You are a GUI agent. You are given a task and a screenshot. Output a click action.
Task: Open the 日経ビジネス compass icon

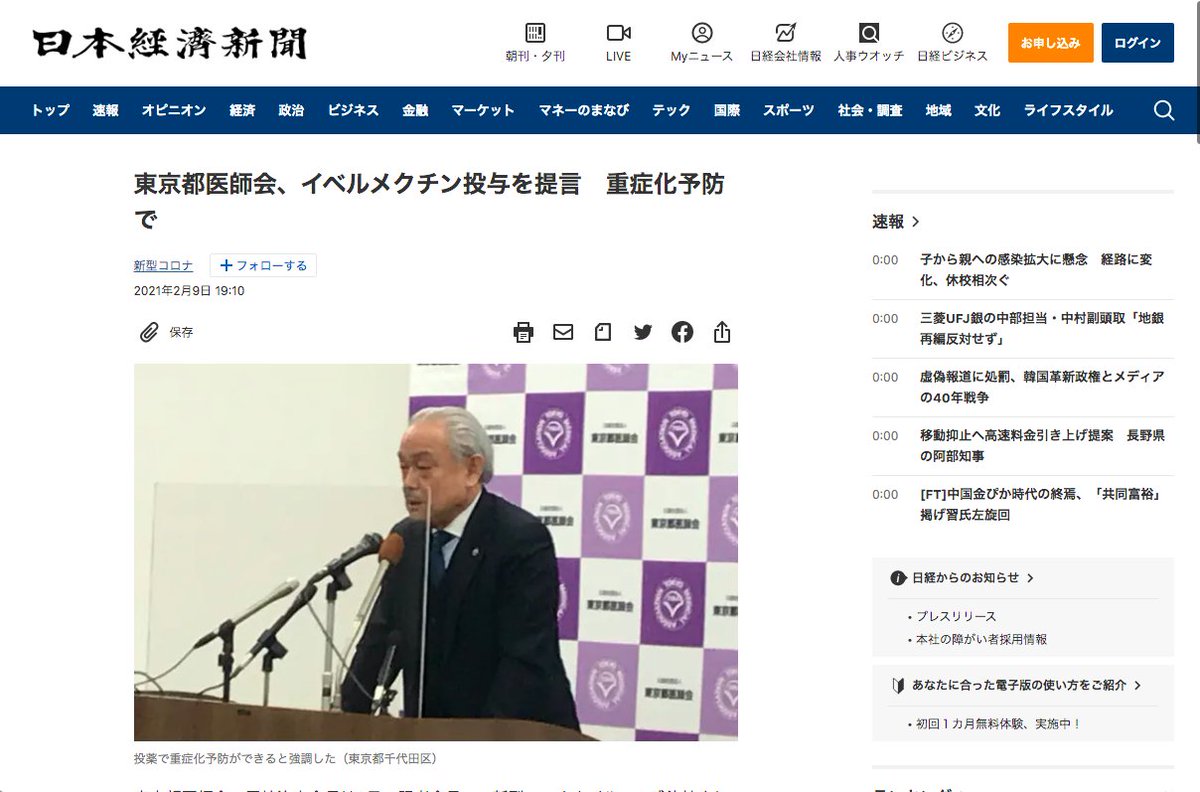click(952, 32)
